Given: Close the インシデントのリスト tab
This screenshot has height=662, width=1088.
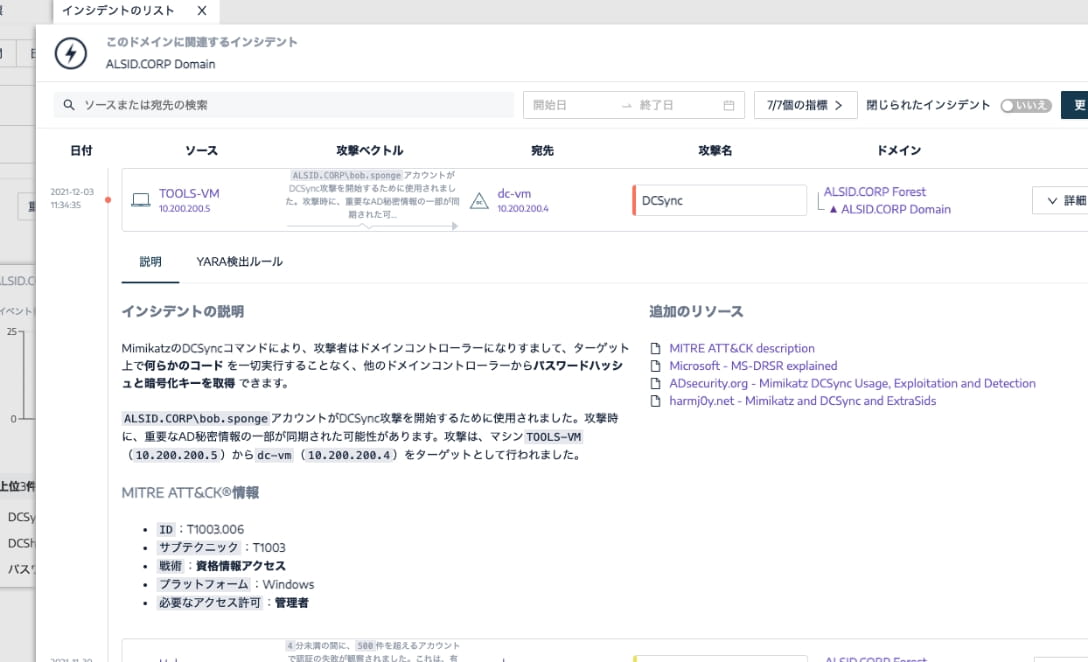Looking at the screenshot, I should click(201, 10).
